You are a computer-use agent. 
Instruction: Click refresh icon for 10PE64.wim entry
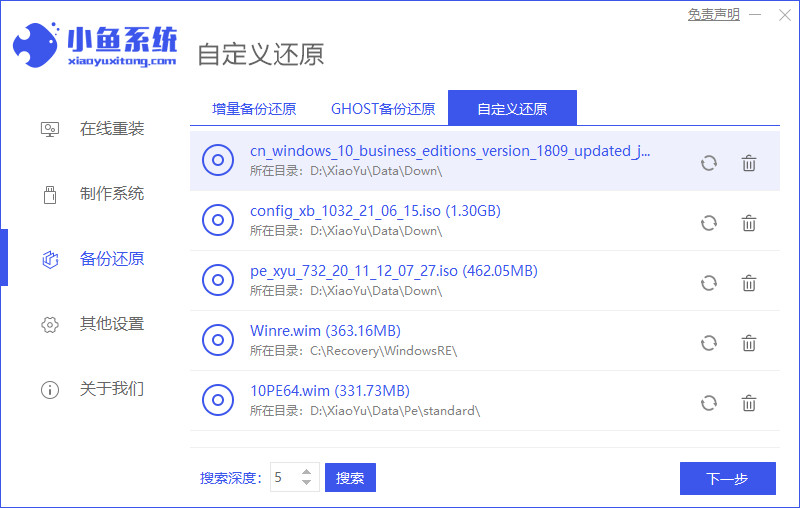(x=709, y=403)
